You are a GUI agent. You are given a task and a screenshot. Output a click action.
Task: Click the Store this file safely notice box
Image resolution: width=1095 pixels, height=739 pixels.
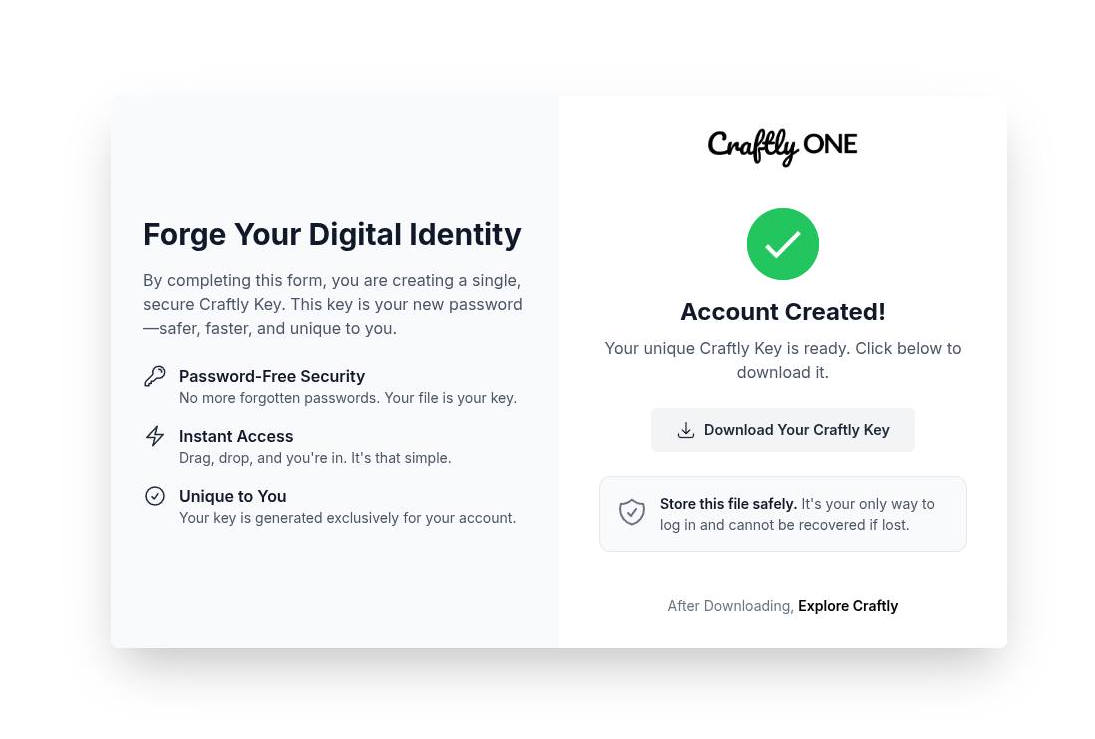point(783,513)
